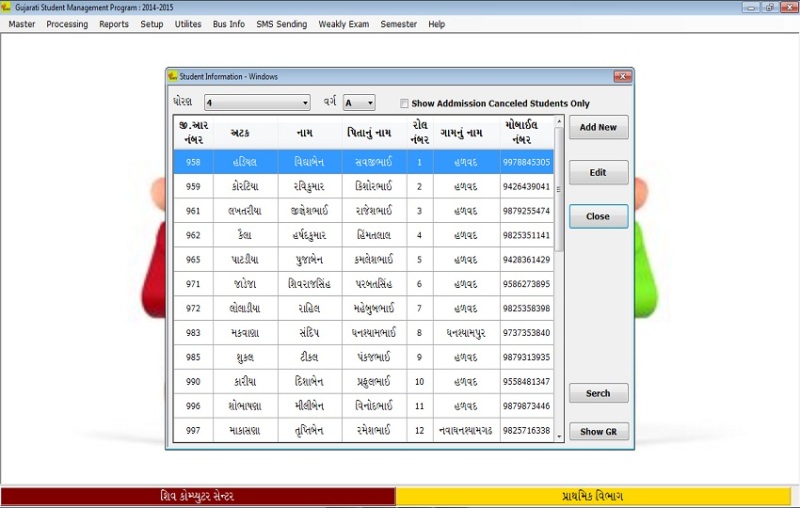800x508 pixels.
Task: Click the student list vertical scrollbar
Action: (559, 300)
